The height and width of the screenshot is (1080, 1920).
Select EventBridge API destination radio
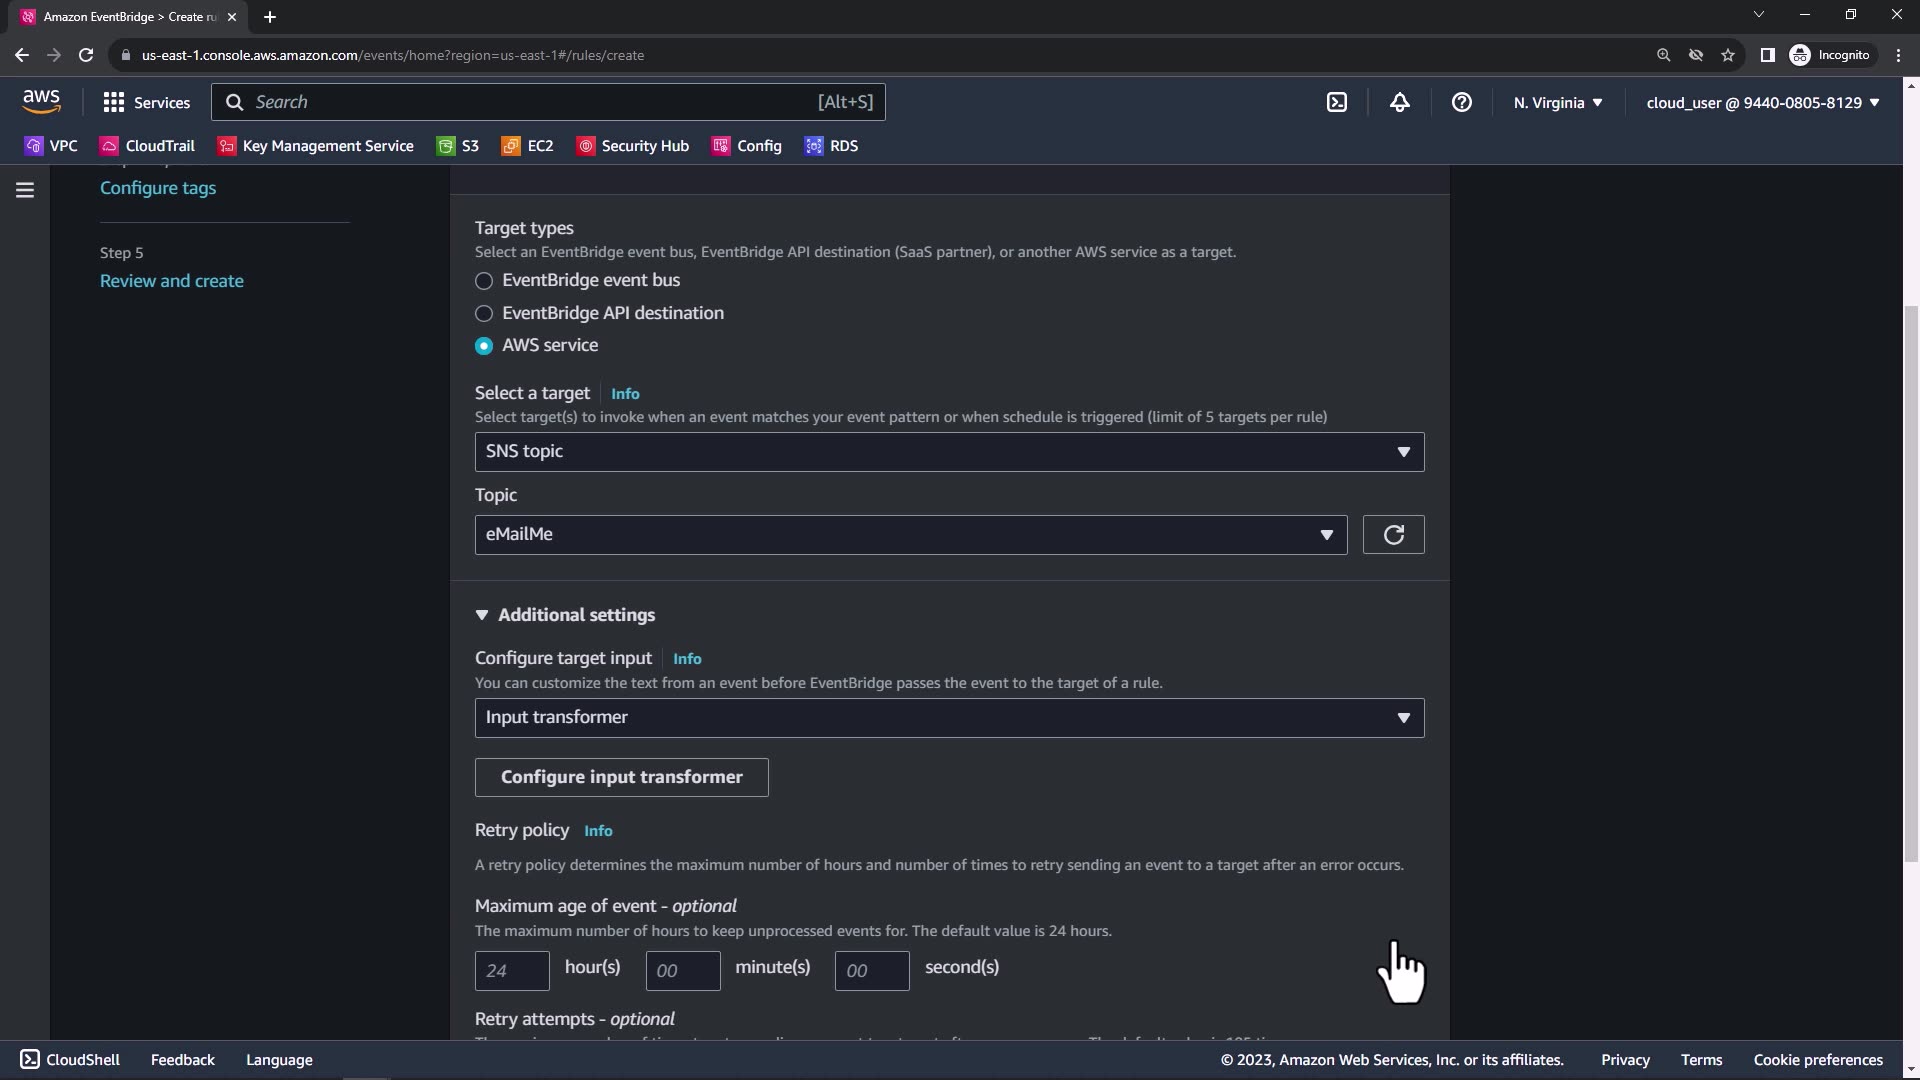tap(484, 314)
